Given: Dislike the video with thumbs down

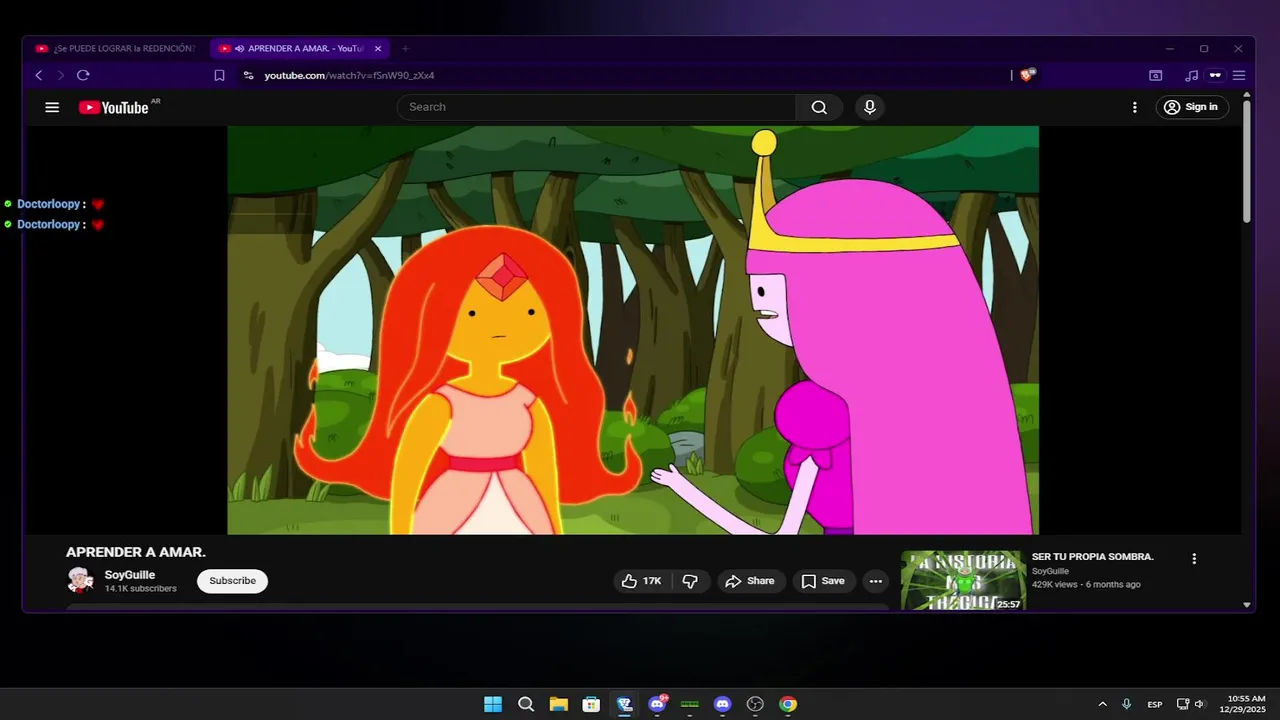Looking at the screenshot, I should pos(690,581).
